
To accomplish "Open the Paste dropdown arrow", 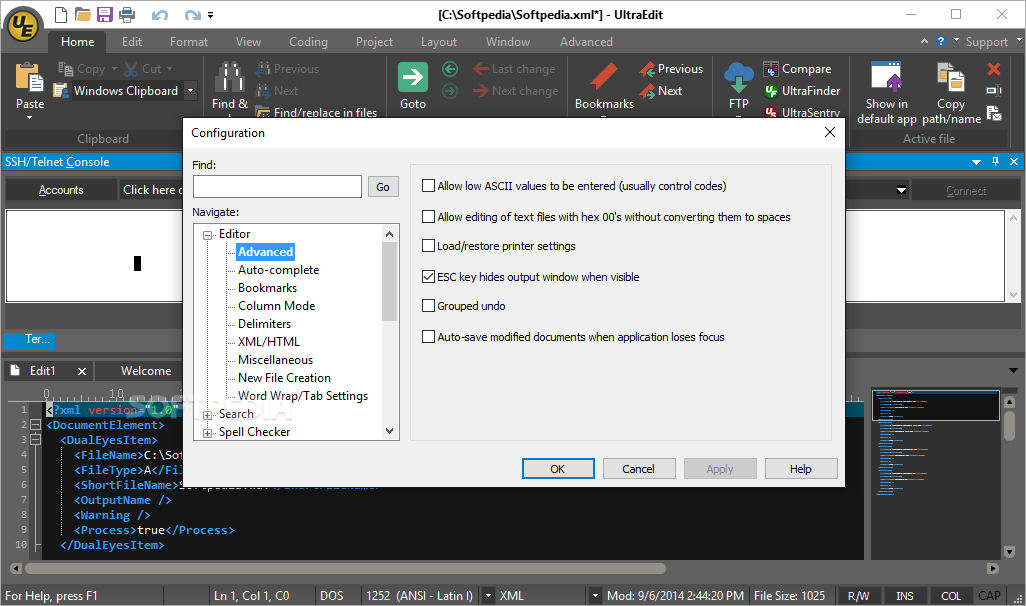I will pos(29,118).
